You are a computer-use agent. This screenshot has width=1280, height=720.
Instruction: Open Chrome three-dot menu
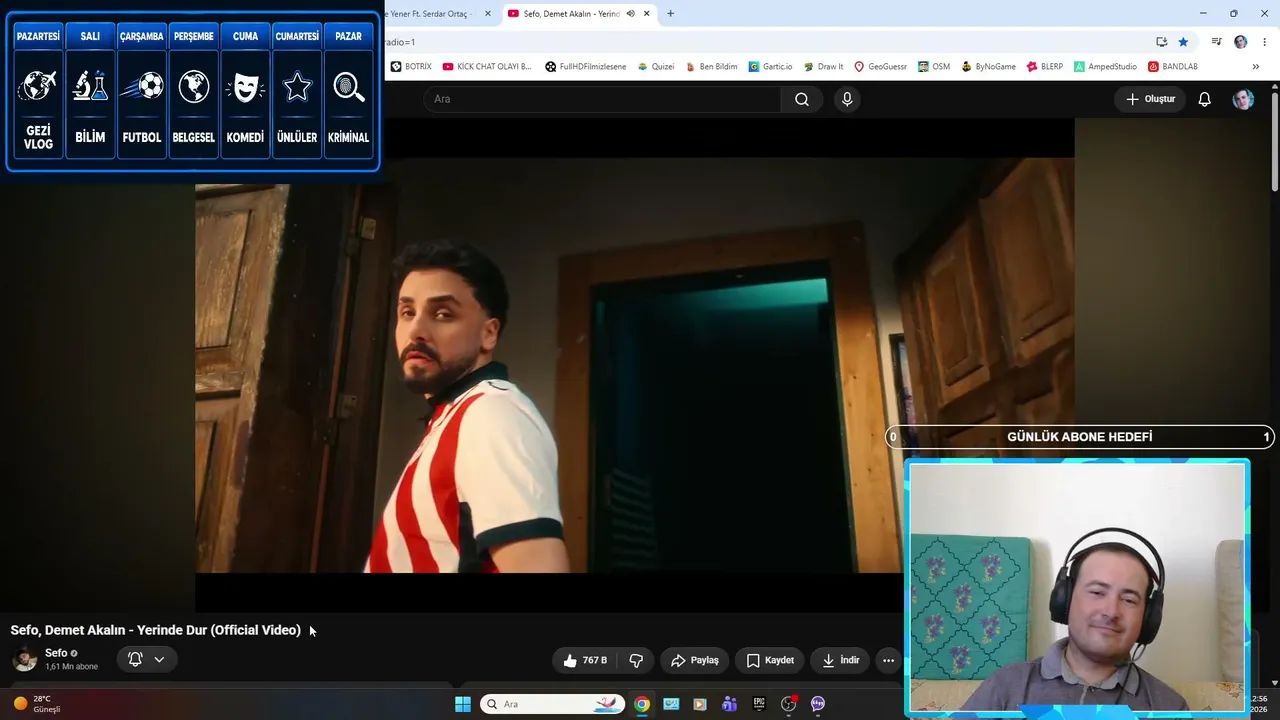coord(1265,42)
